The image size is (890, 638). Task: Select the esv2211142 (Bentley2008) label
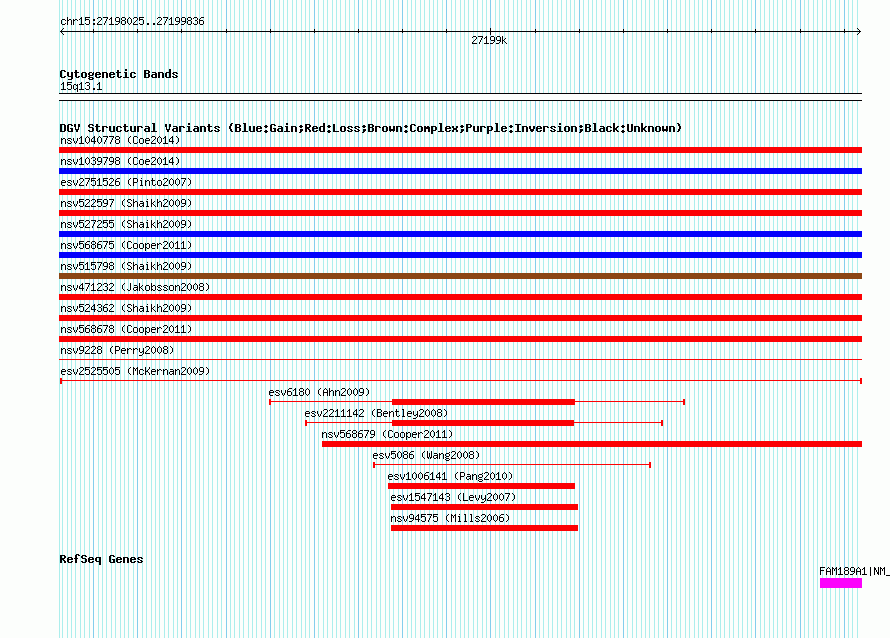[376, 413]
